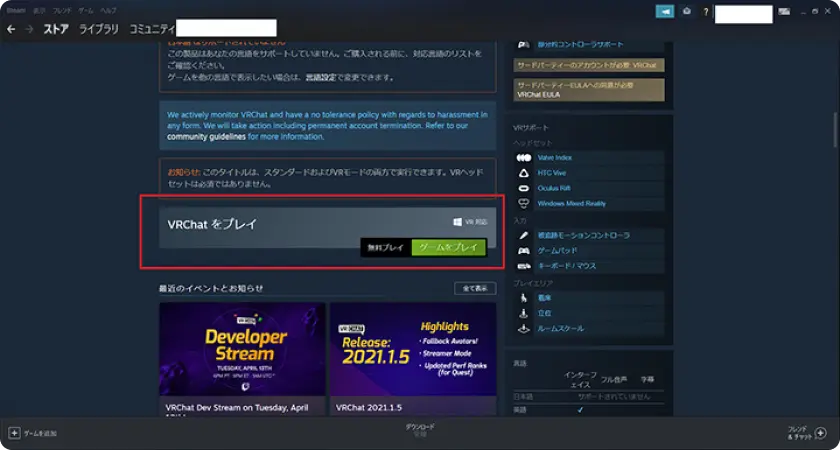
Task: Click the 無料プレイ label
Action: [386, 248]
